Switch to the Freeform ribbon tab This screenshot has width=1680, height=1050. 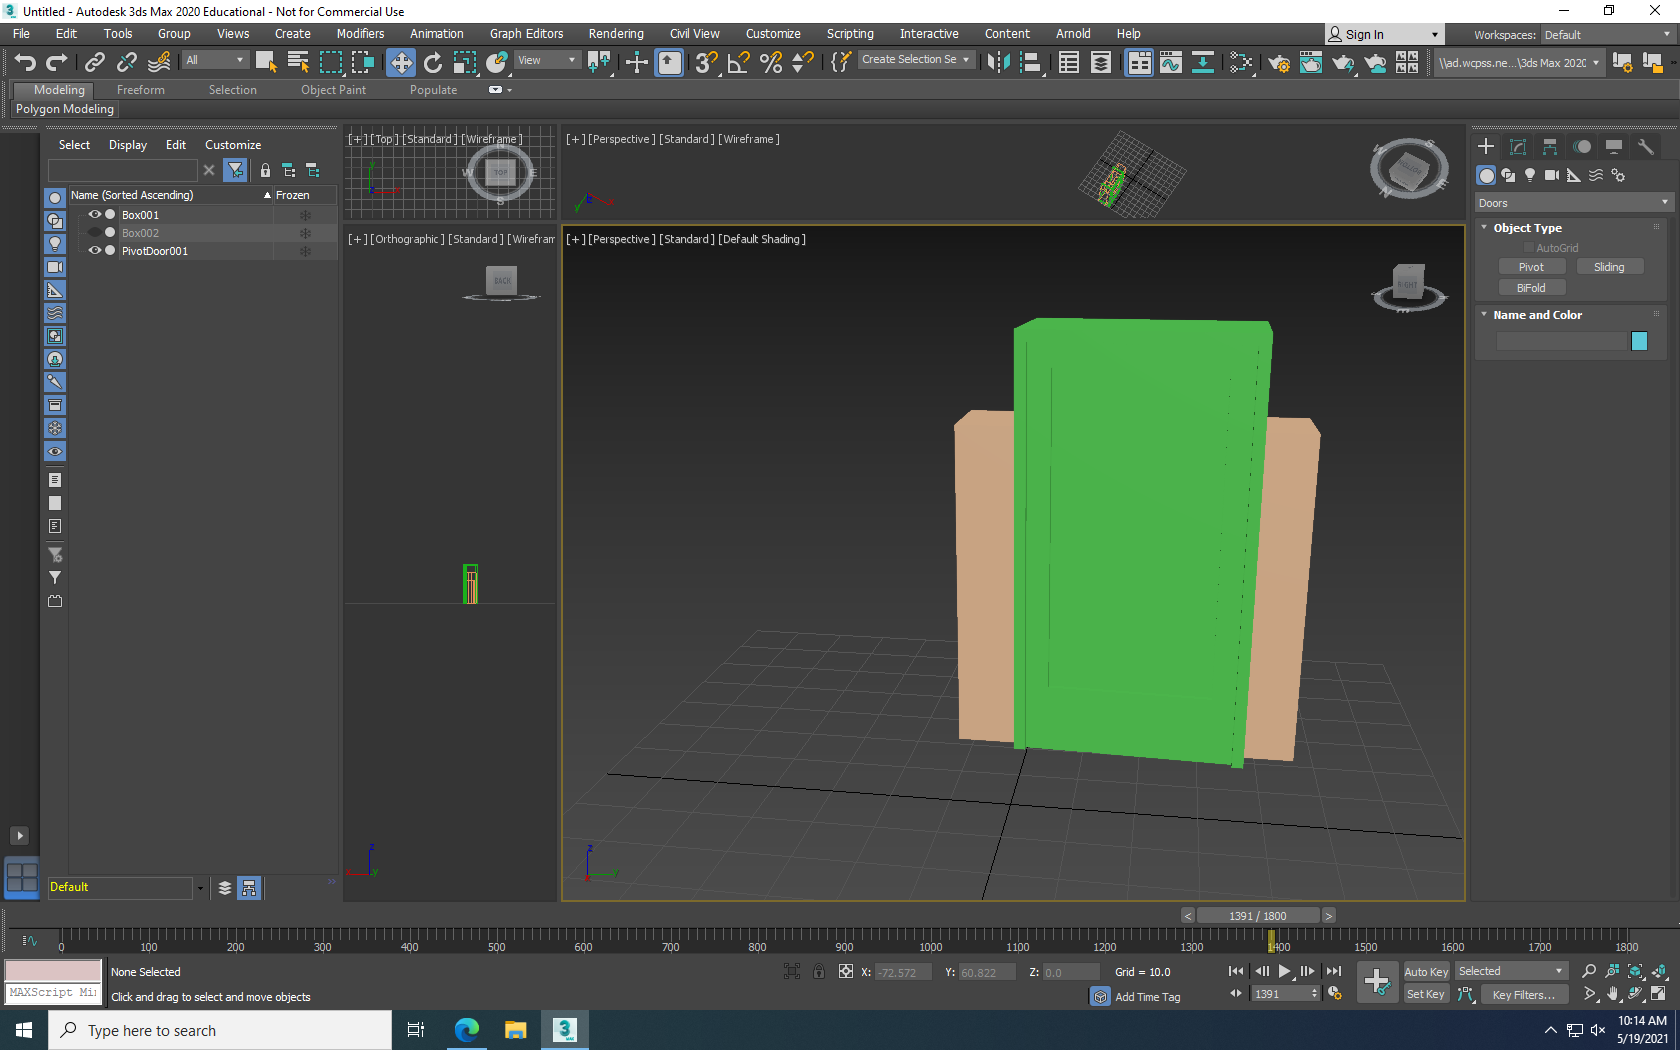[141, 90]
